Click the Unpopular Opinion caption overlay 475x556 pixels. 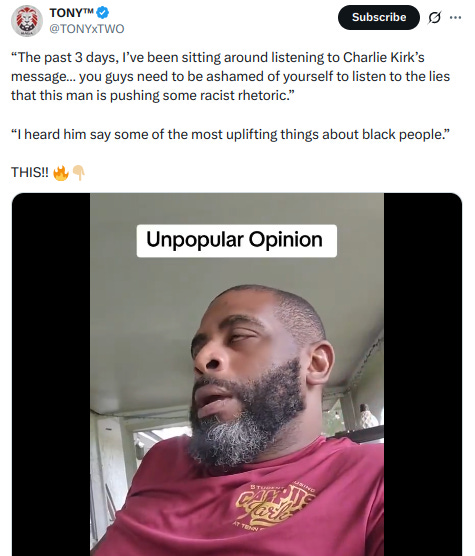pyautogui.click(x=236, y=240)
